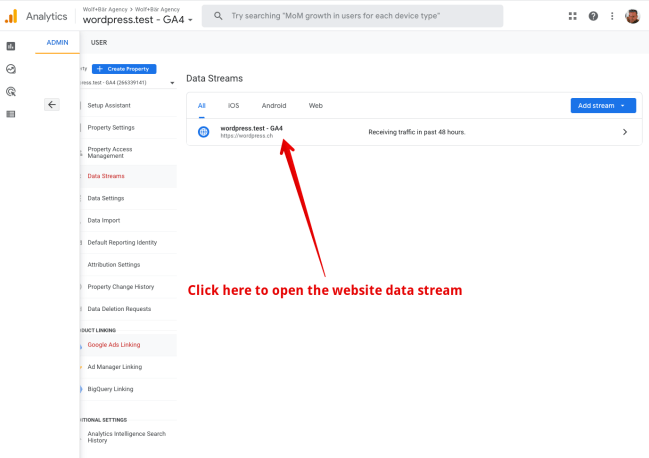Open the wordpress.test - GA4 property selector
This screenshot has width=649, height=458.
[137, 19]
